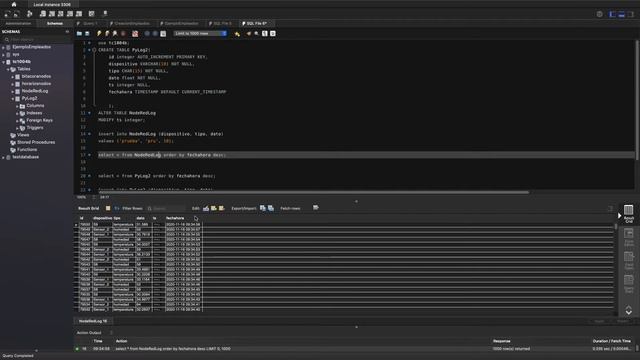
Task: Open the object inspector icon in main toolbar
Action: coord(29,14)
